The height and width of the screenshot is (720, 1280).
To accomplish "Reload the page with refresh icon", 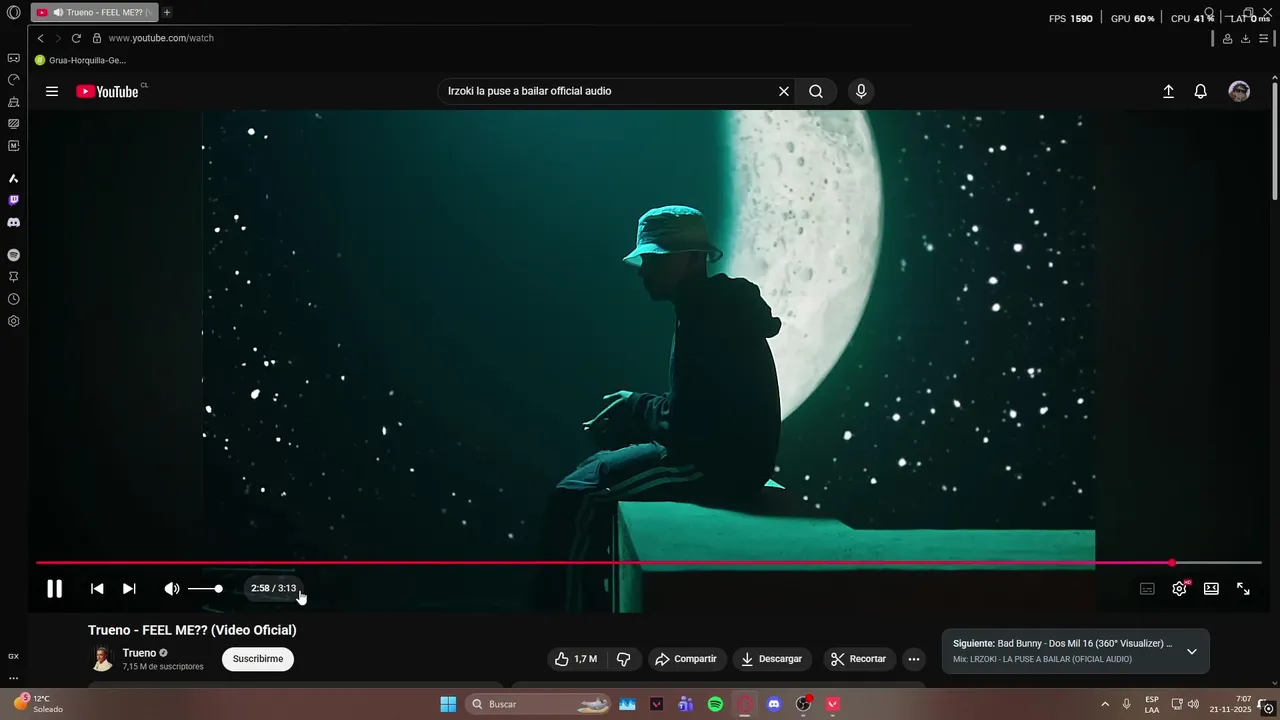I will pyautogui.click(x=76, y=38).
